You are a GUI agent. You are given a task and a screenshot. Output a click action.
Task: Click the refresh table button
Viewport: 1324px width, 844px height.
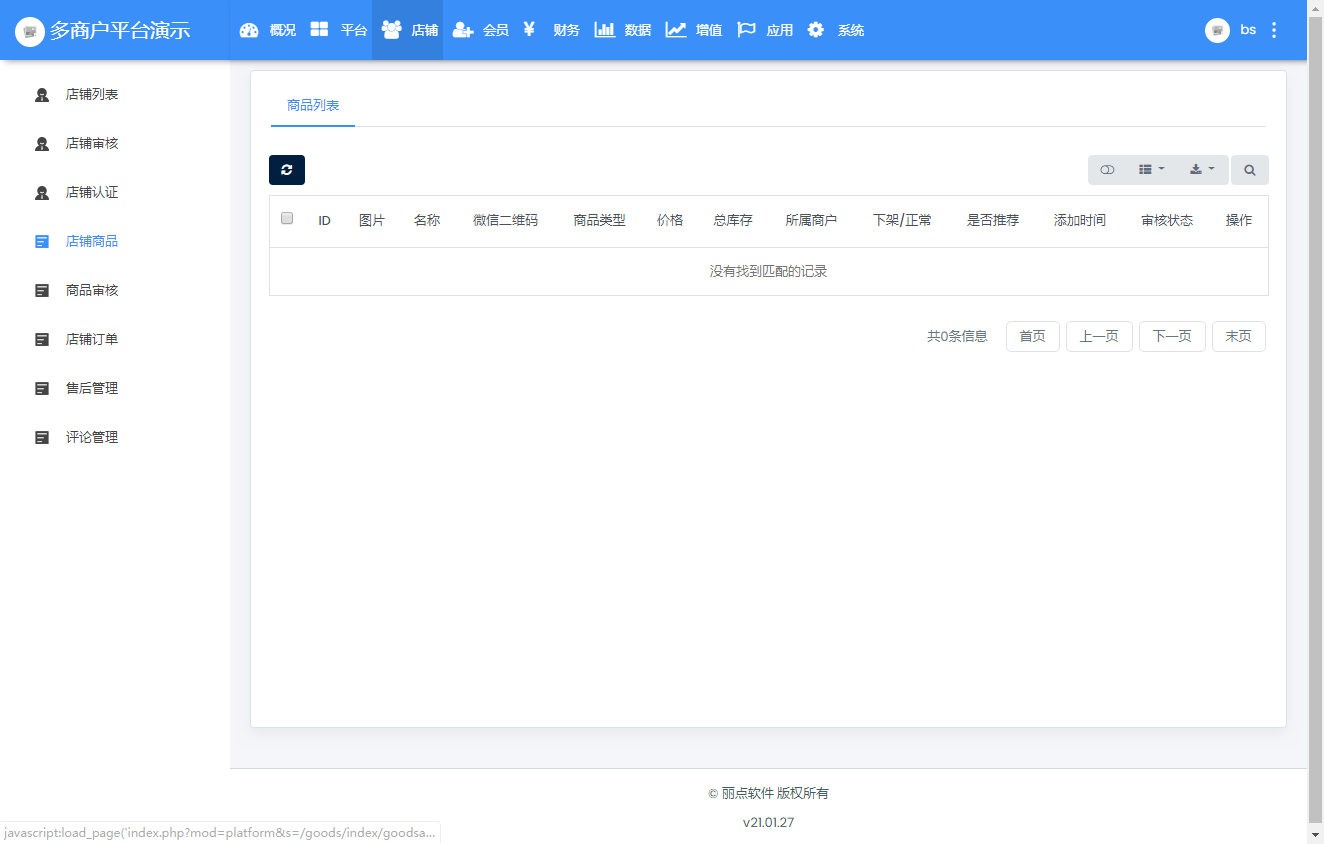(287, 170)
